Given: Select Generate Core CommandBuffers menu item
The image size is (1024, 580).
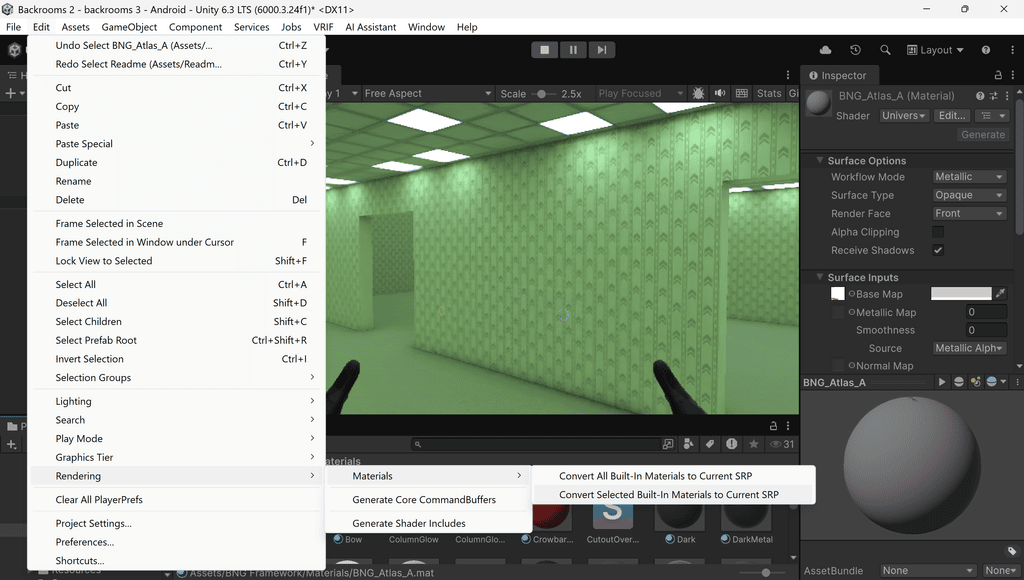Looking at the screenshot, I should pyautogui.click(x=428, y=500).
